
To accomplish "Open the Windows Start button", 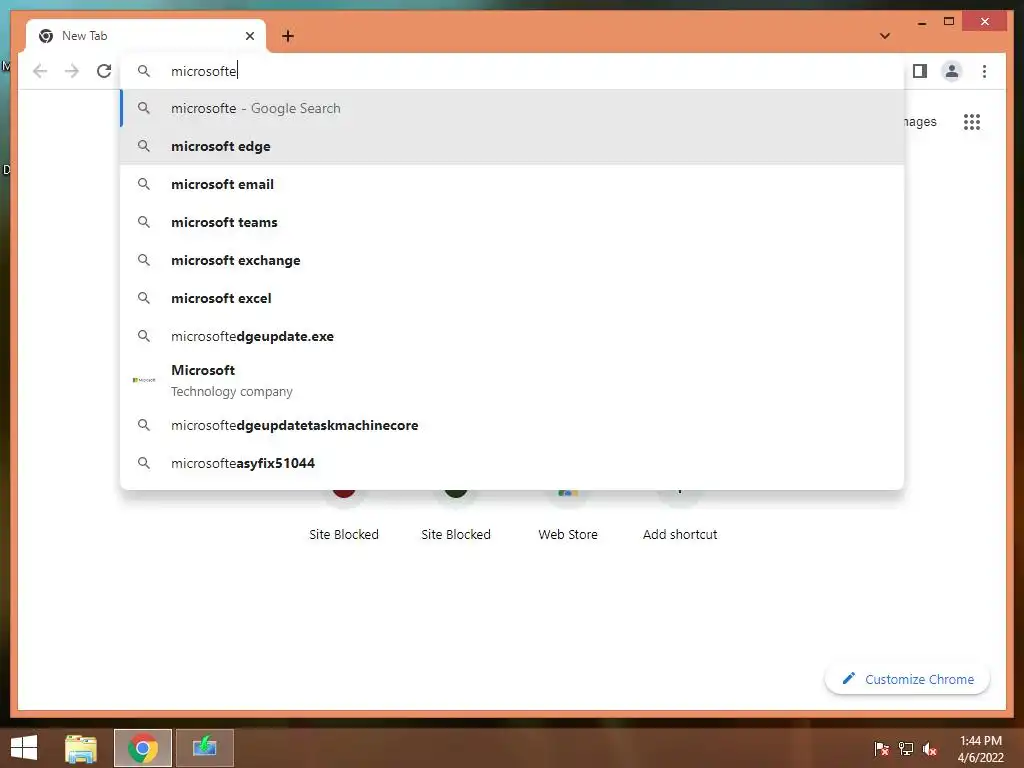I will coord(24,748).
